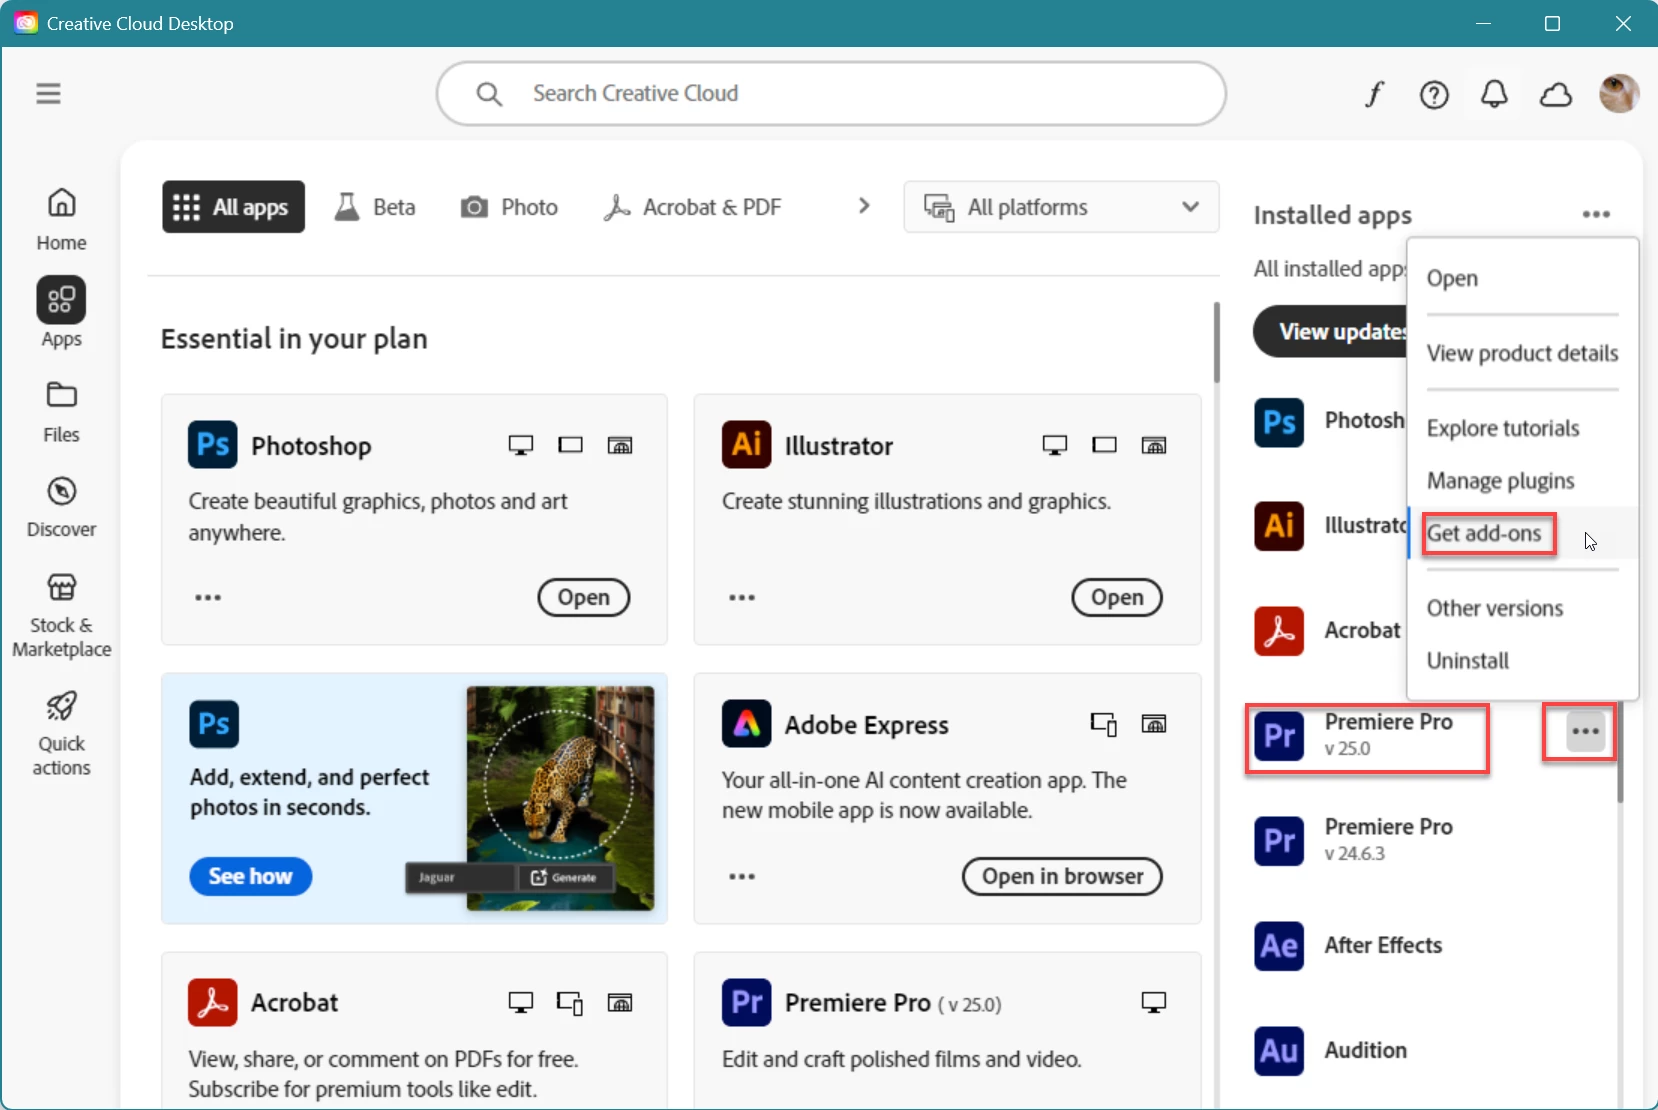Click the Acrobat card app icon
Image resolution: width=1658 pixels, height=1110 pixels.
pos(213,1002)
